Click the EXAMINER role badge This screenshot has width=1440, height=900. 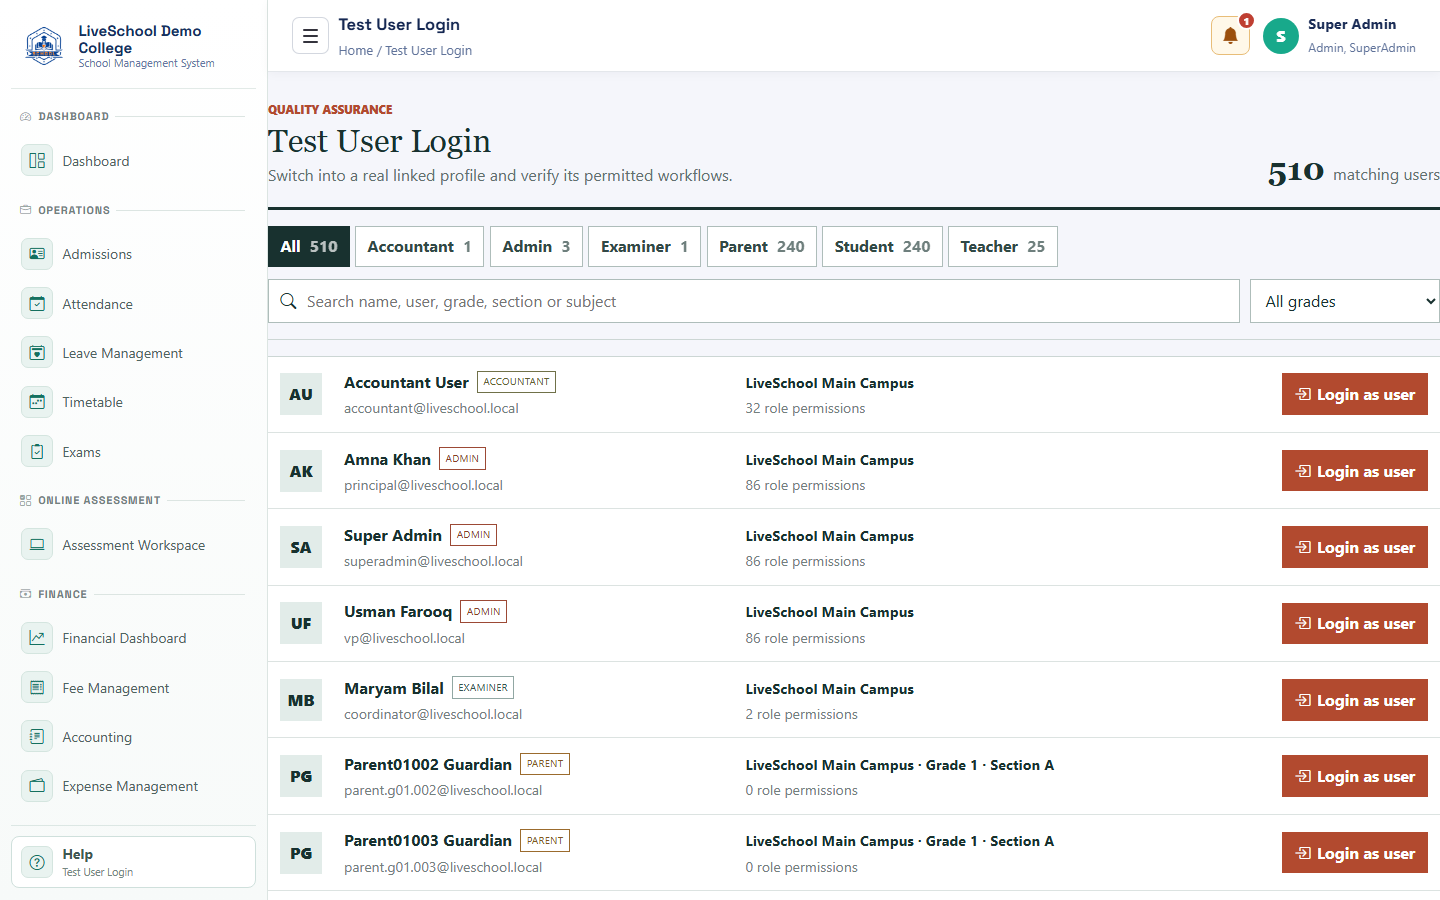point(483,687)
